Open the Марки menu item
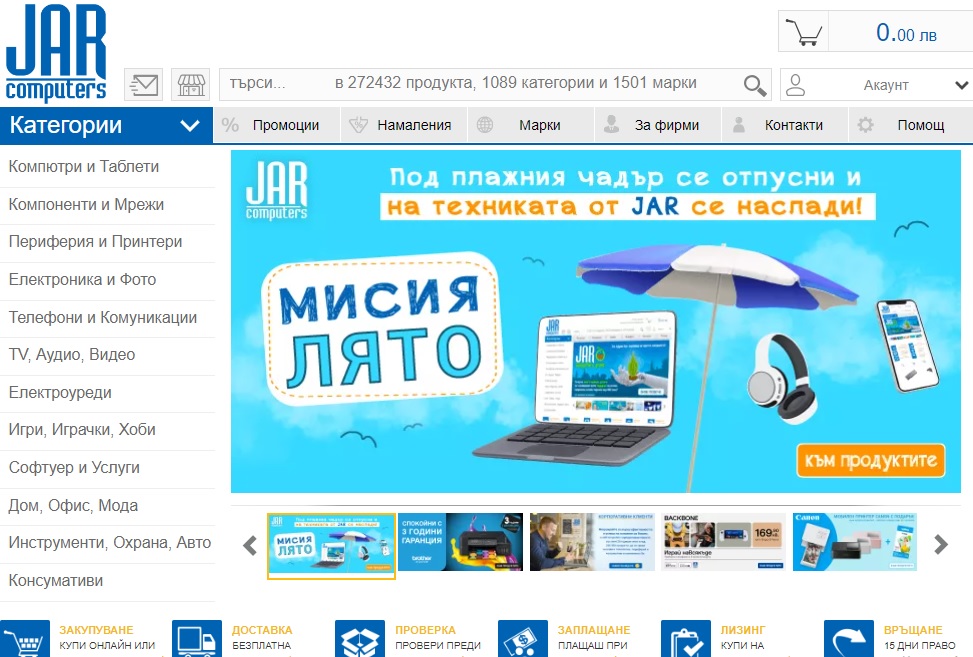The width and height of the screenshot is (973, 657). tap(531, 125)
